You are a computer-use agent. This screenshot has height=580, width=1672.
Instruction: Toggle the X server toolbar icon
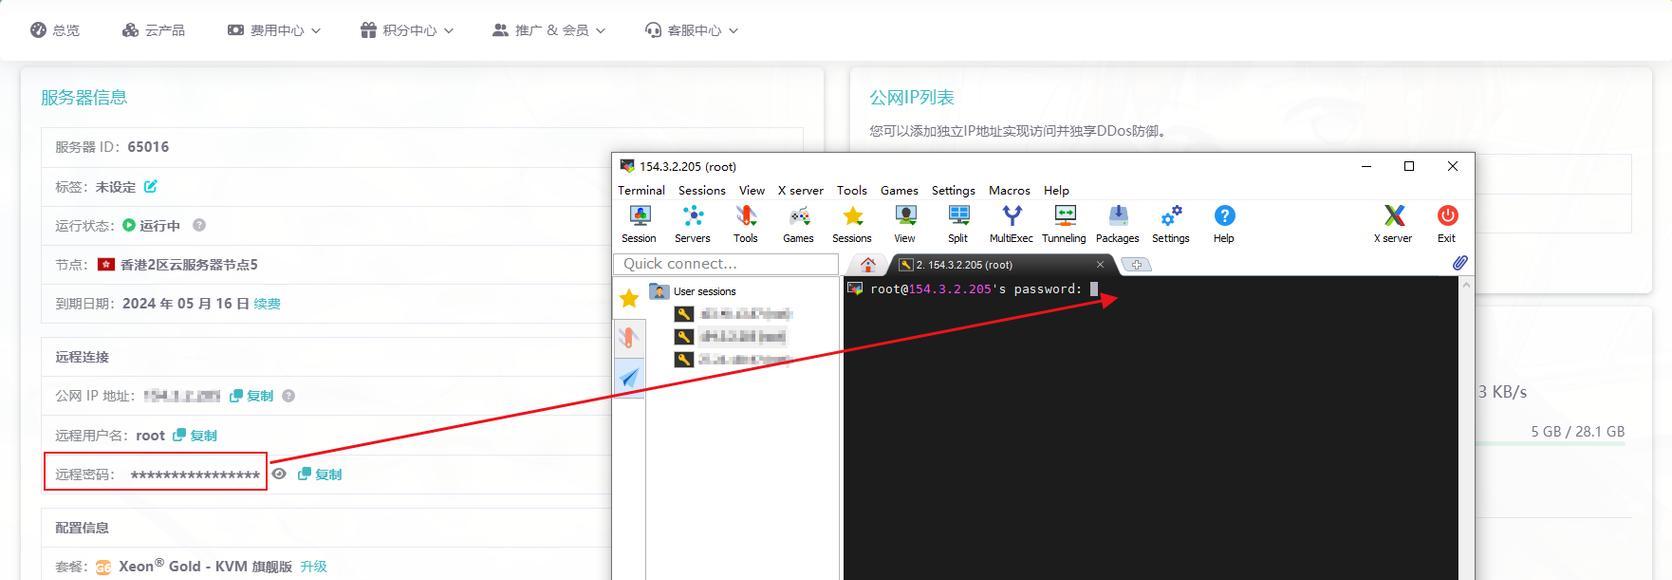(x=1393, y=224)
